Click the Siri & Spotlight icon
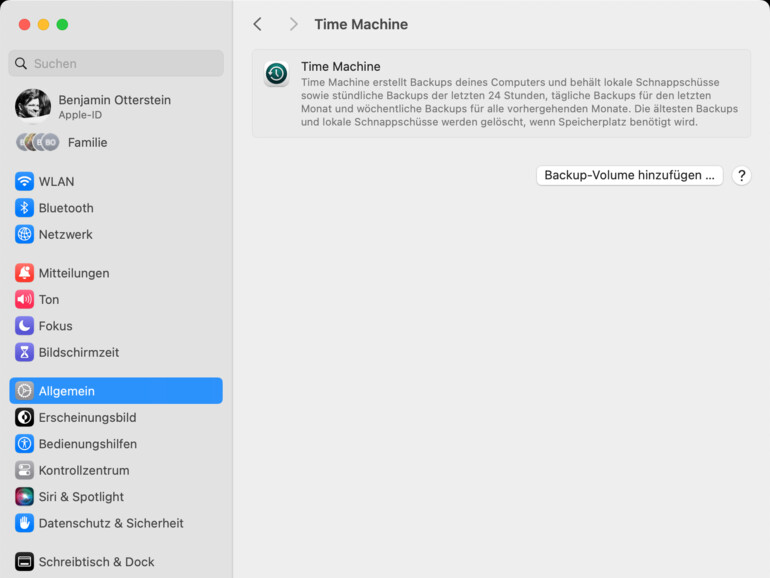 (x=24, y=496)
